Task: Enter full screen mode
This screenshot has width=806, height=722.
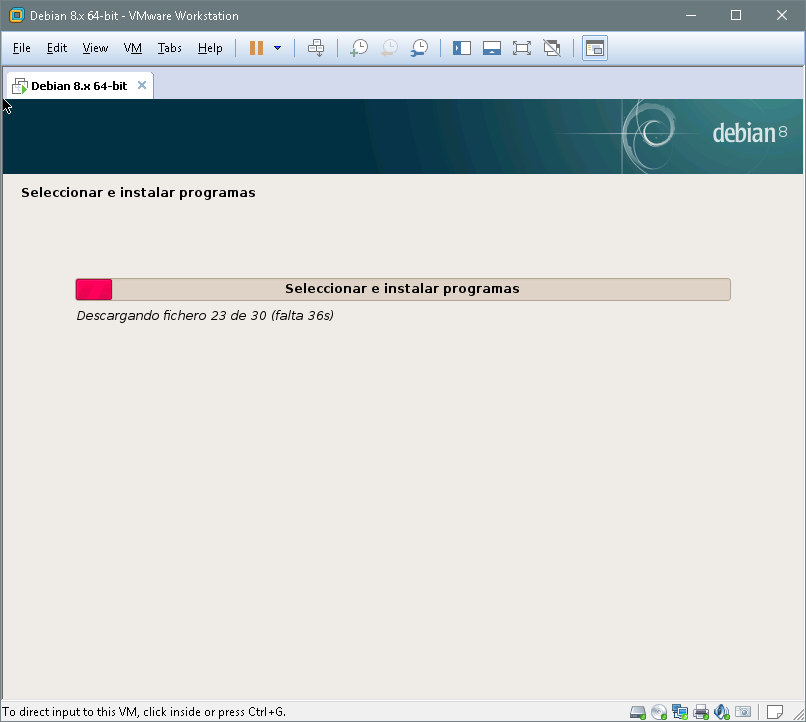Action: 521,48
